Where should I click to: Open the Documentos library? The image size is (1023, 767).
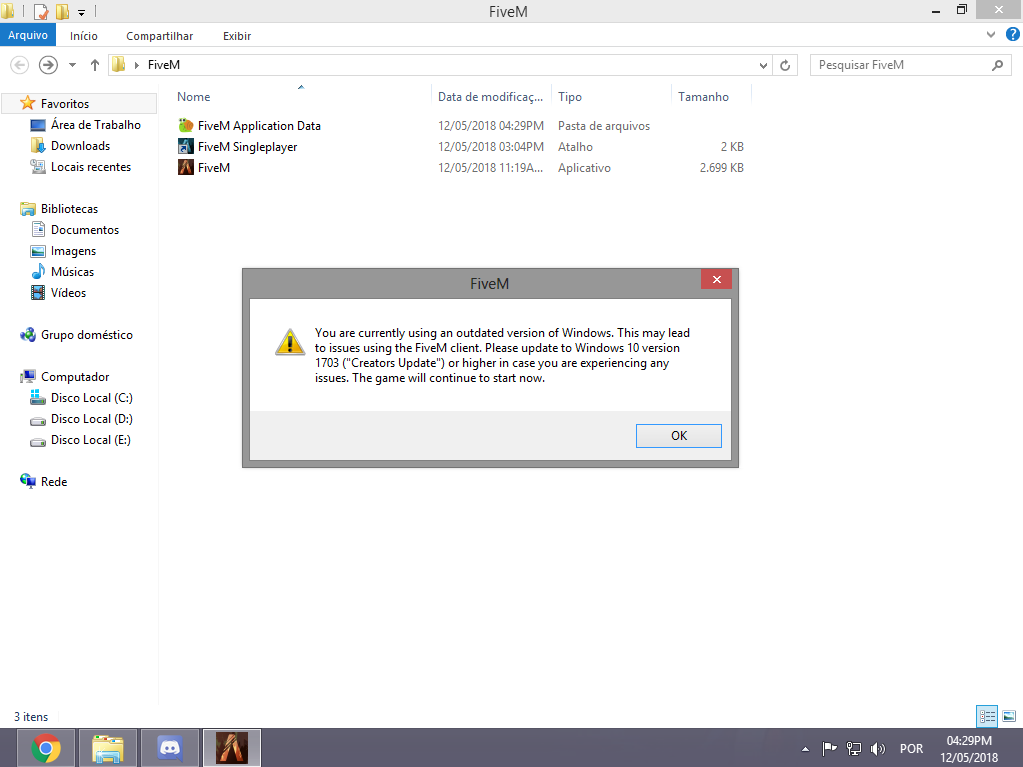tap(85, 230)
